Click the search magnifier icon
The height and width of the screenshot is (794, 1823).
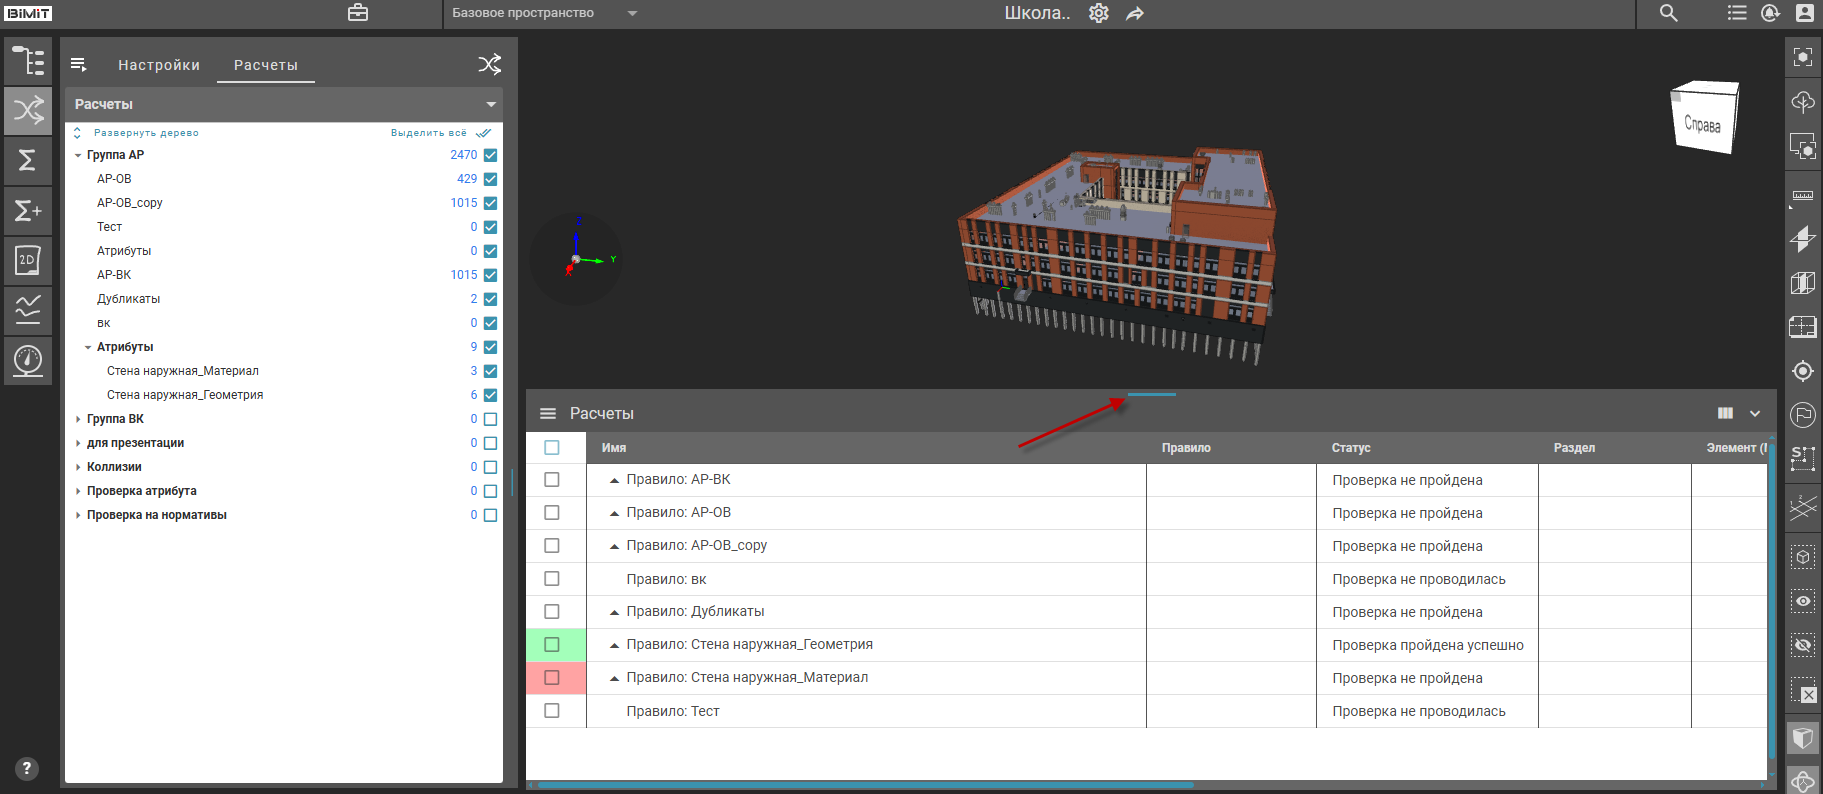pos(1668,13)
